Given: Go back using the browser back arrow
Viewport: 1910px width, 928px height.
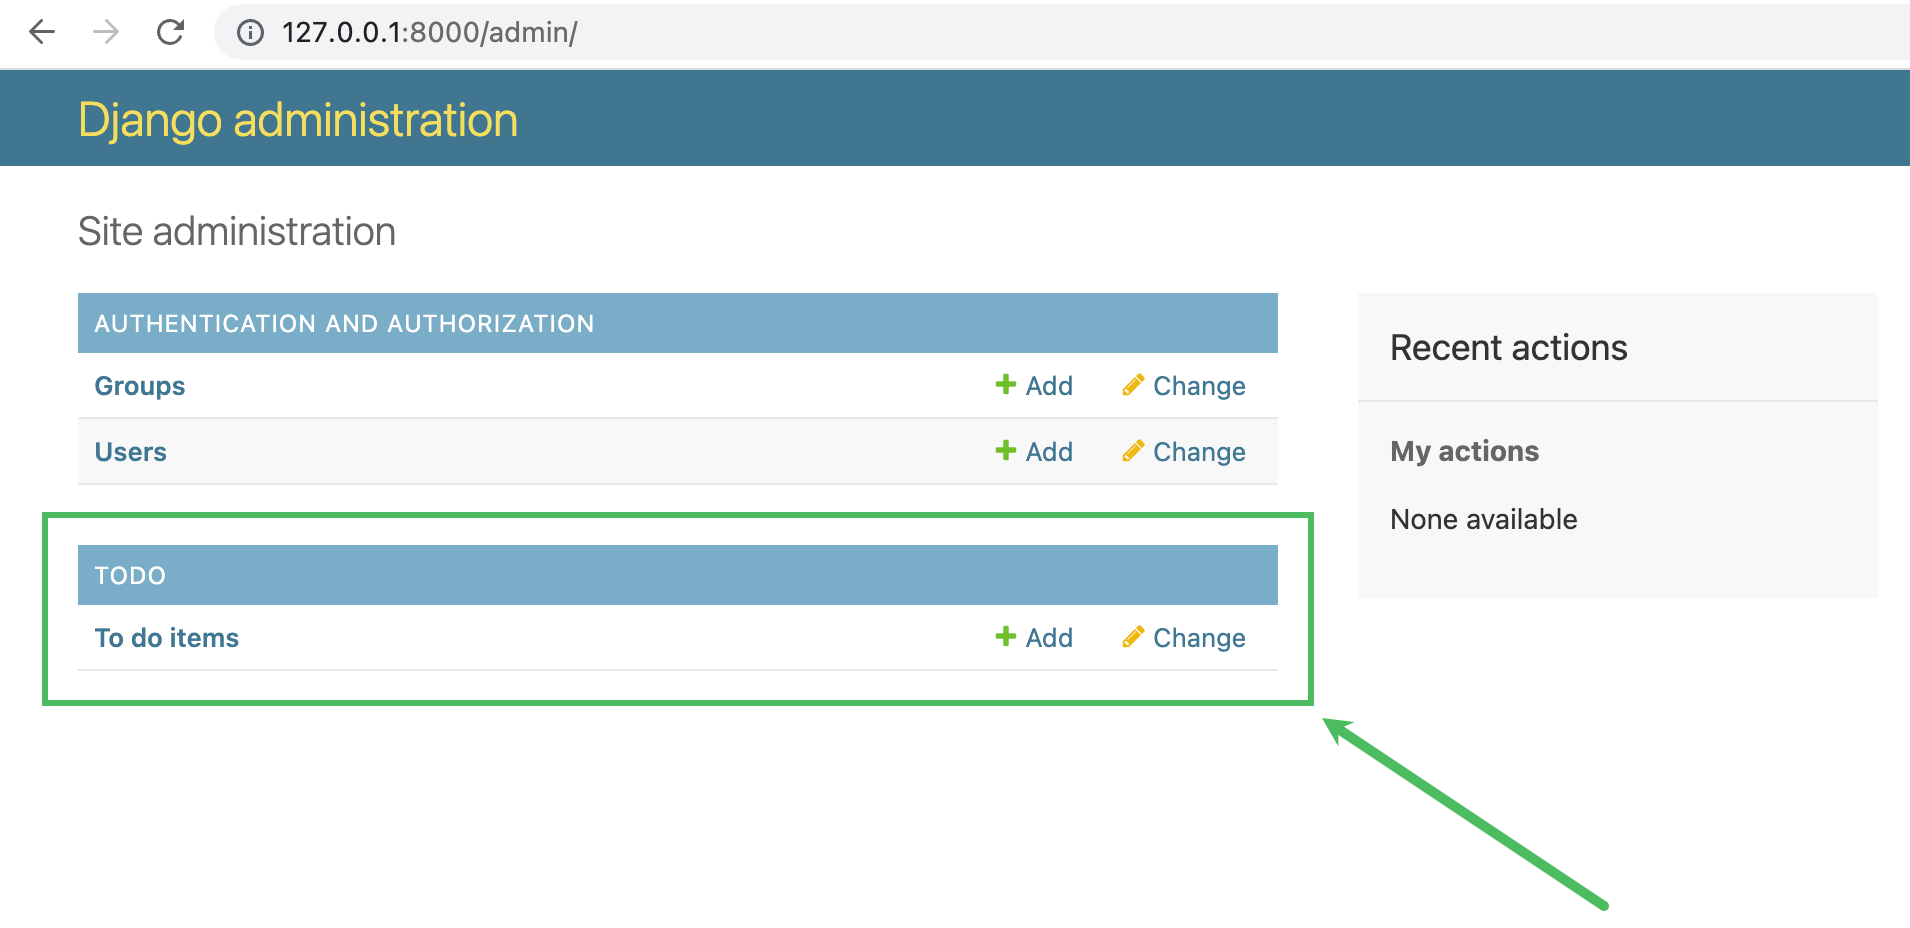Looking at the screenshot, I should (x=42, y=32).
